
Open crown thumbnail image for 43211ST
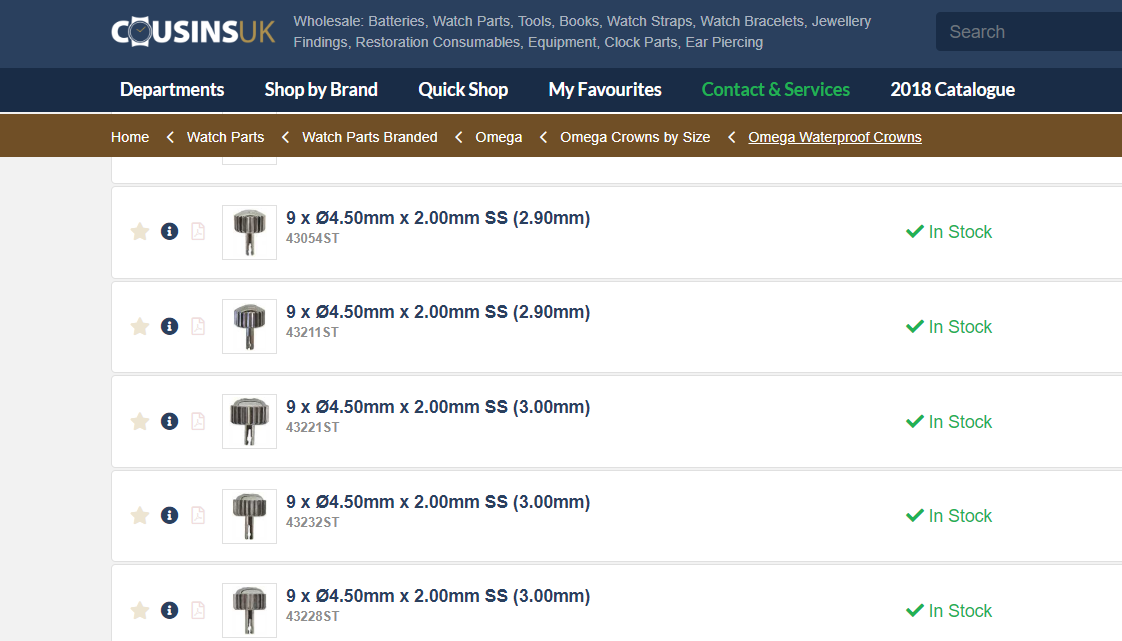pyautogui.click(x=249, y=327)
